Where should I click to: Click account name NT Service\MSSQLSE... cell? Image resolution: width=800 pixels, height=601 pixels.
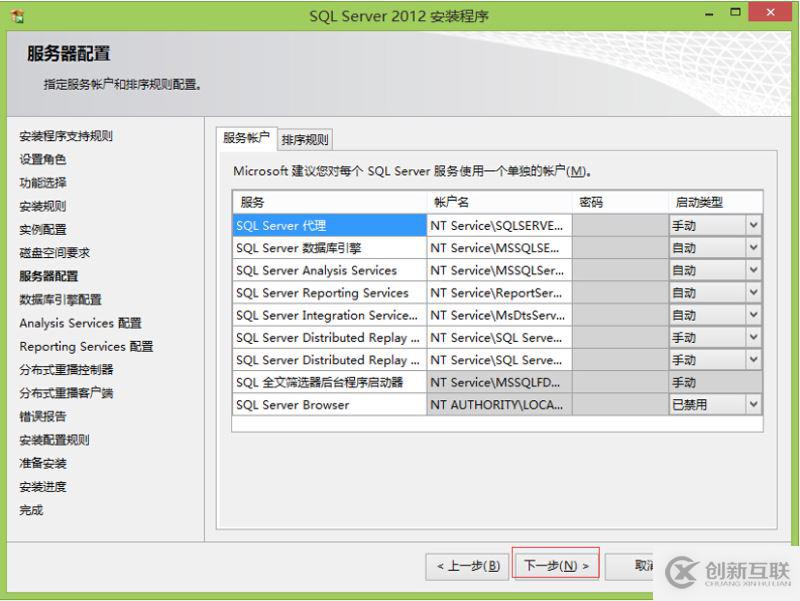499,248
